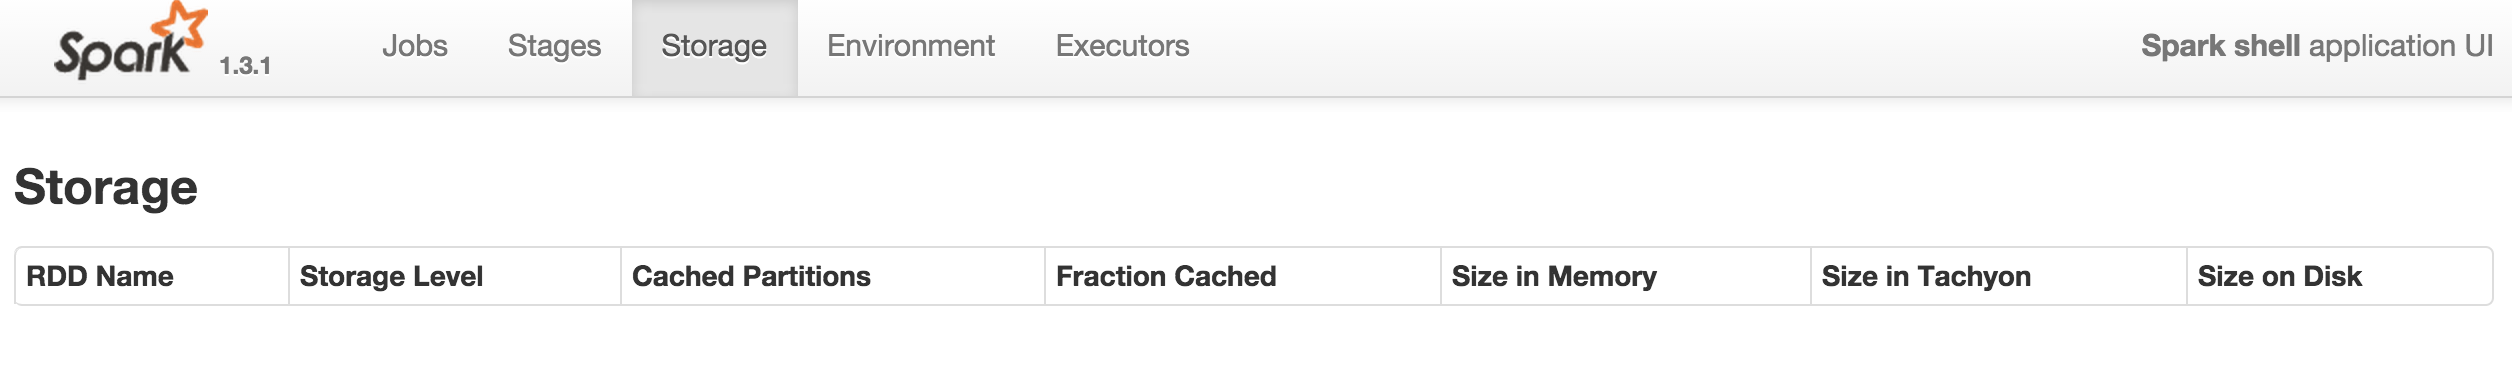This screenshot has width=2512, height=376.
Task: Switch to the Stages tab
Action: (554, 46)
